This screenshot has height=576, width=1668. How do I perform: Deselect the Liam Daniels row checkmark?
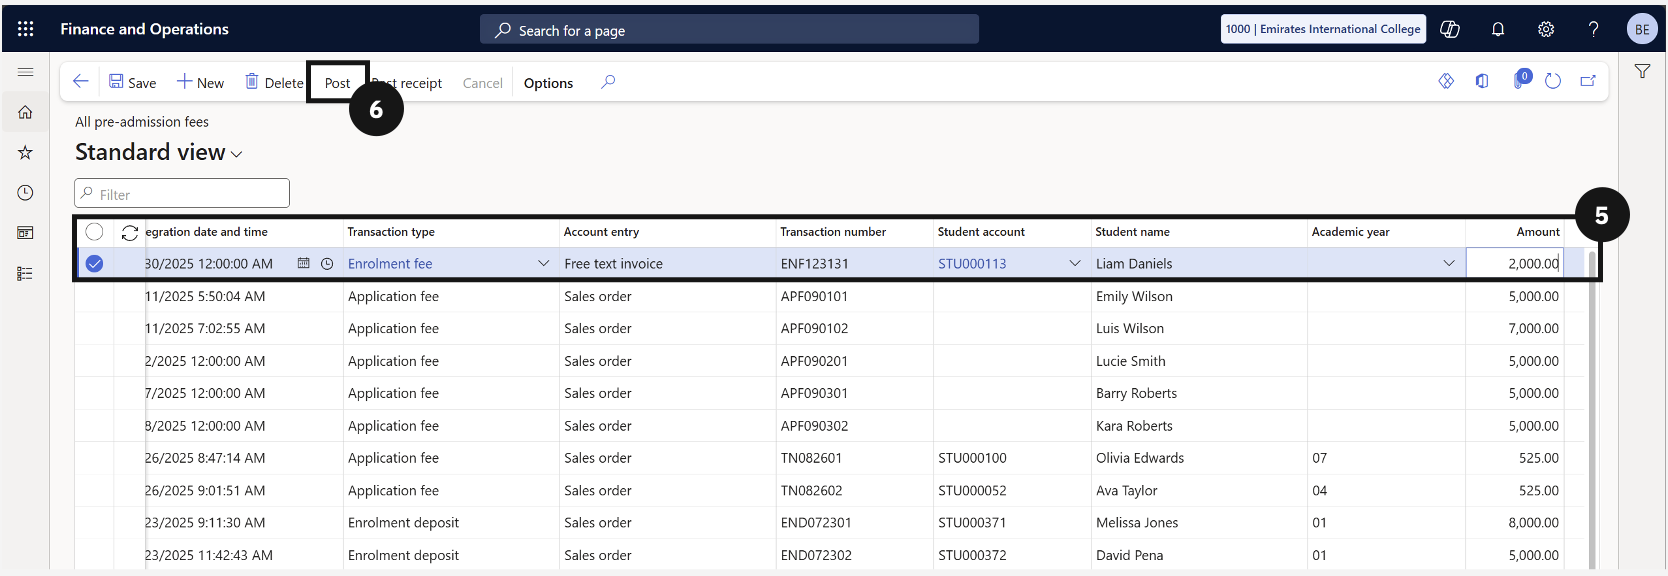click(x=94, y=264)
